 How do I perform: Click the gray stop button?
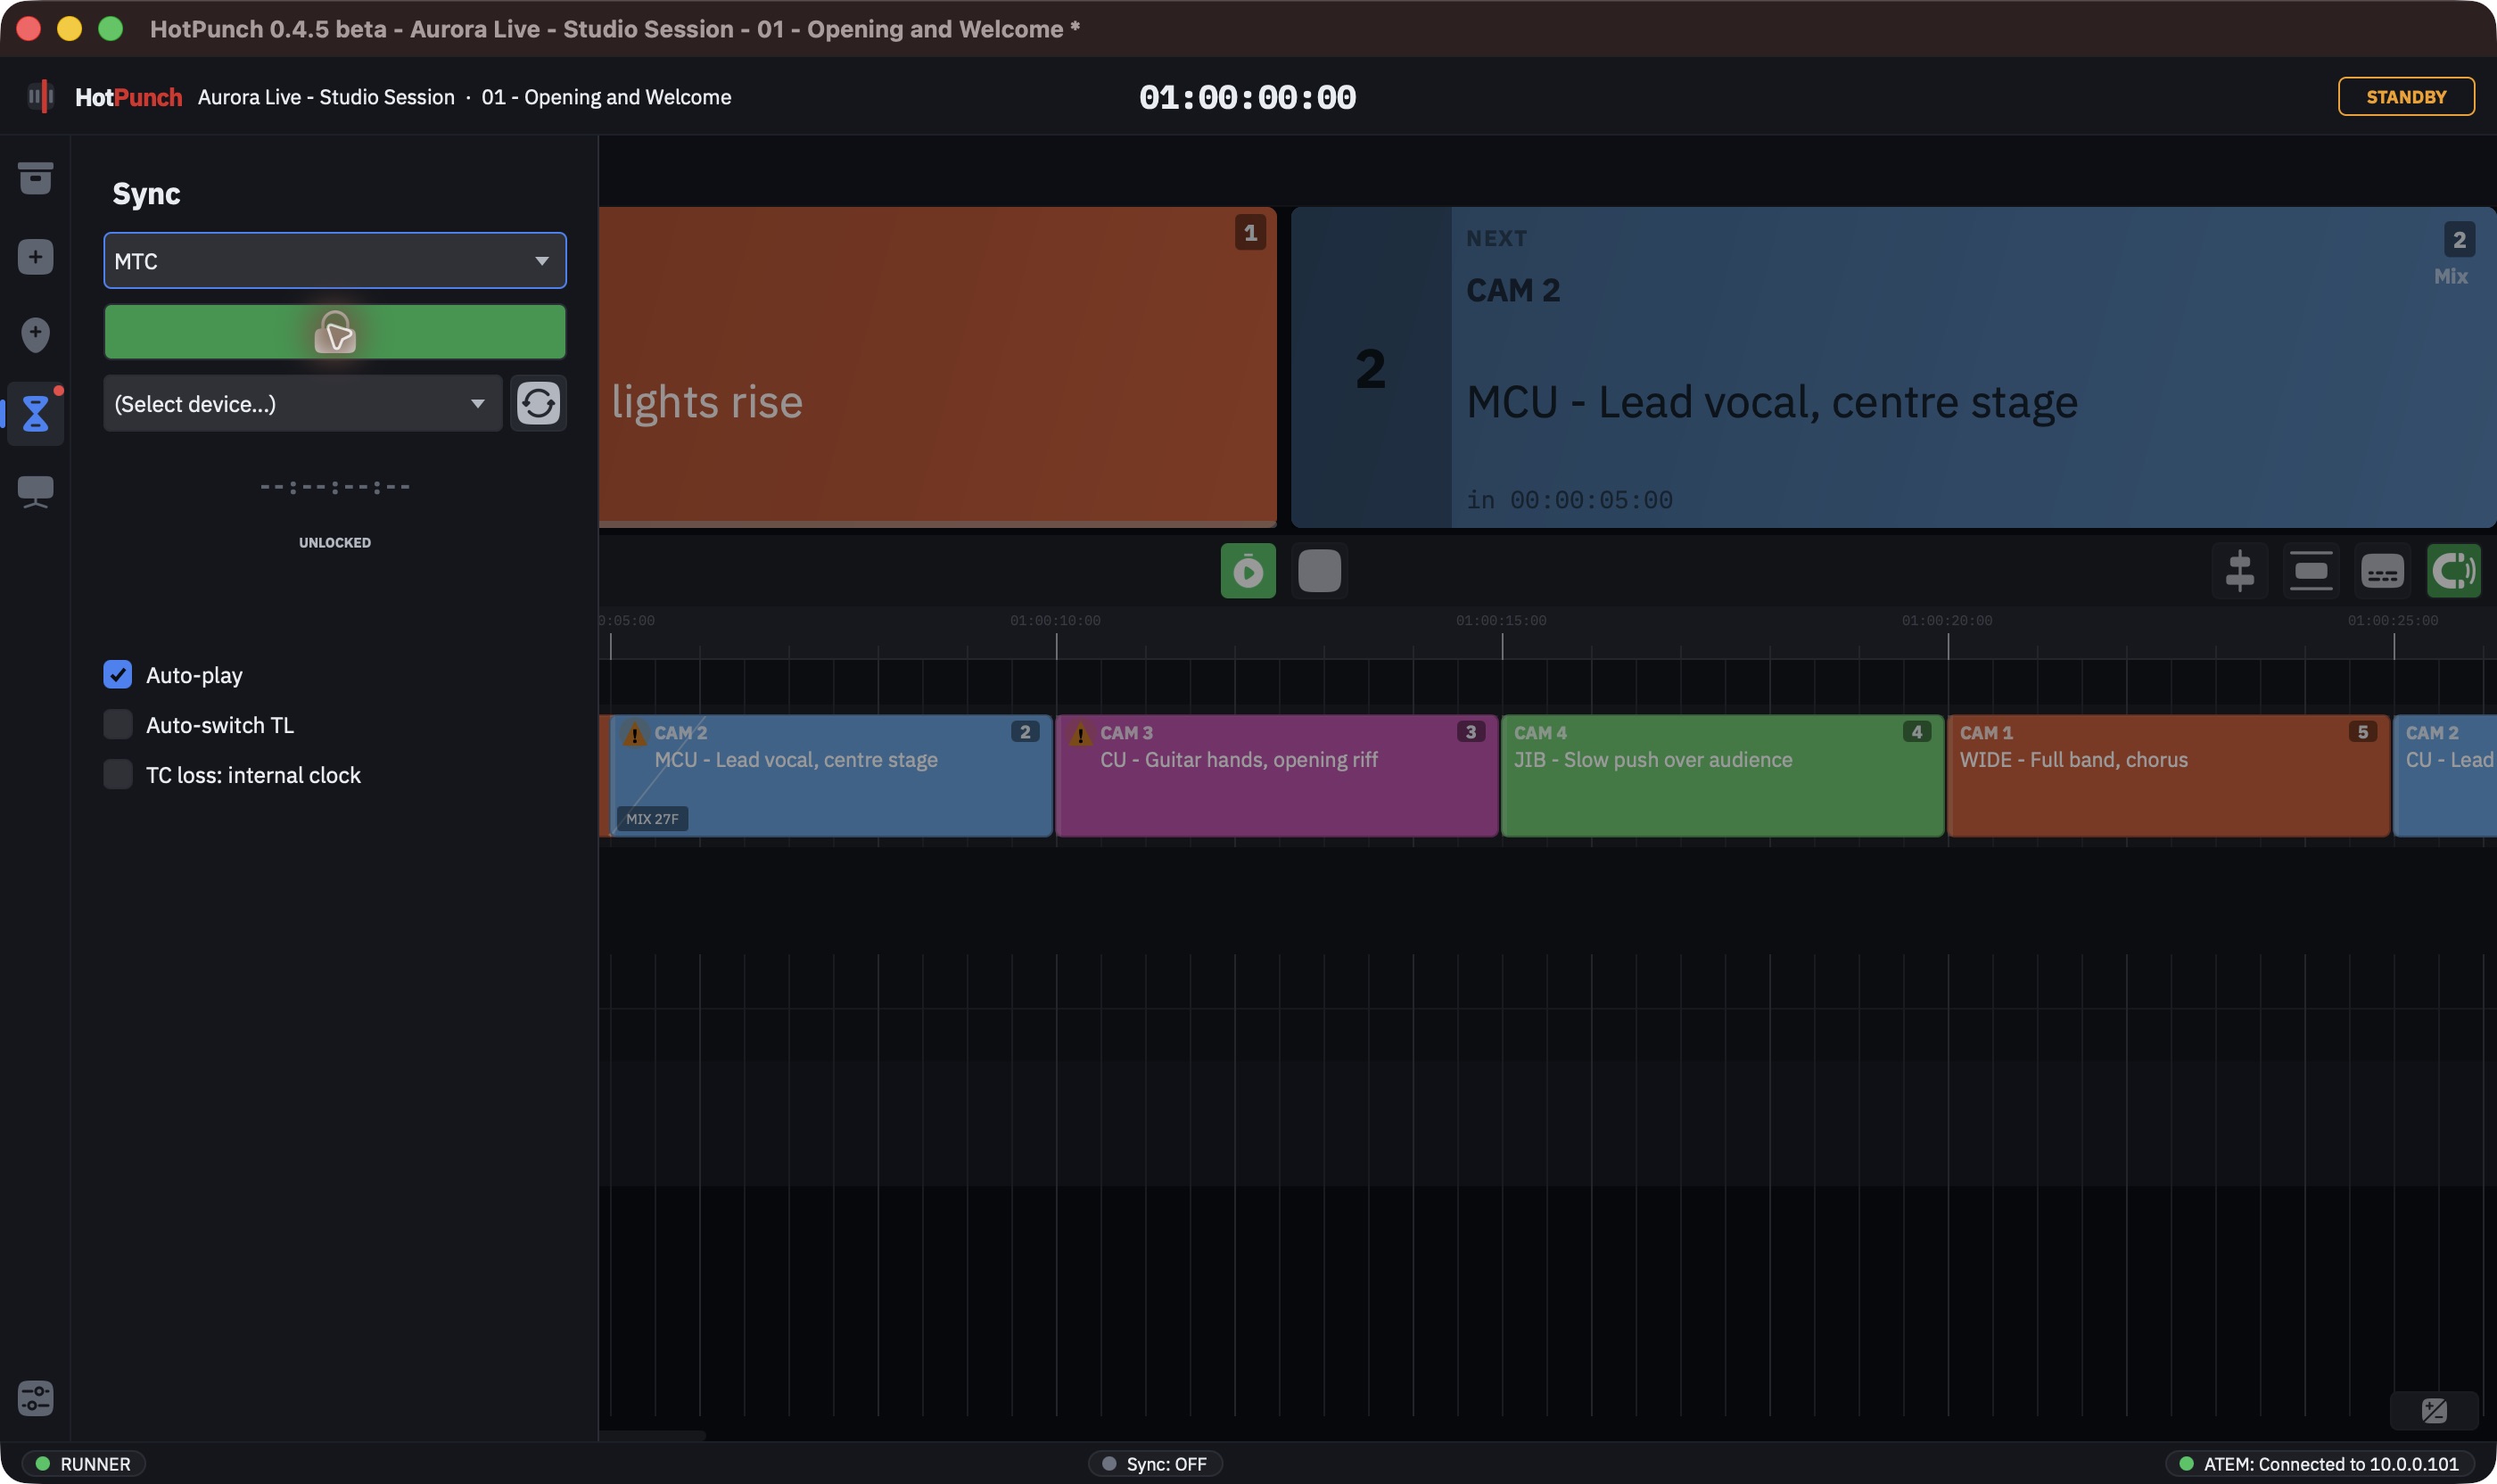click(1319, 571)
